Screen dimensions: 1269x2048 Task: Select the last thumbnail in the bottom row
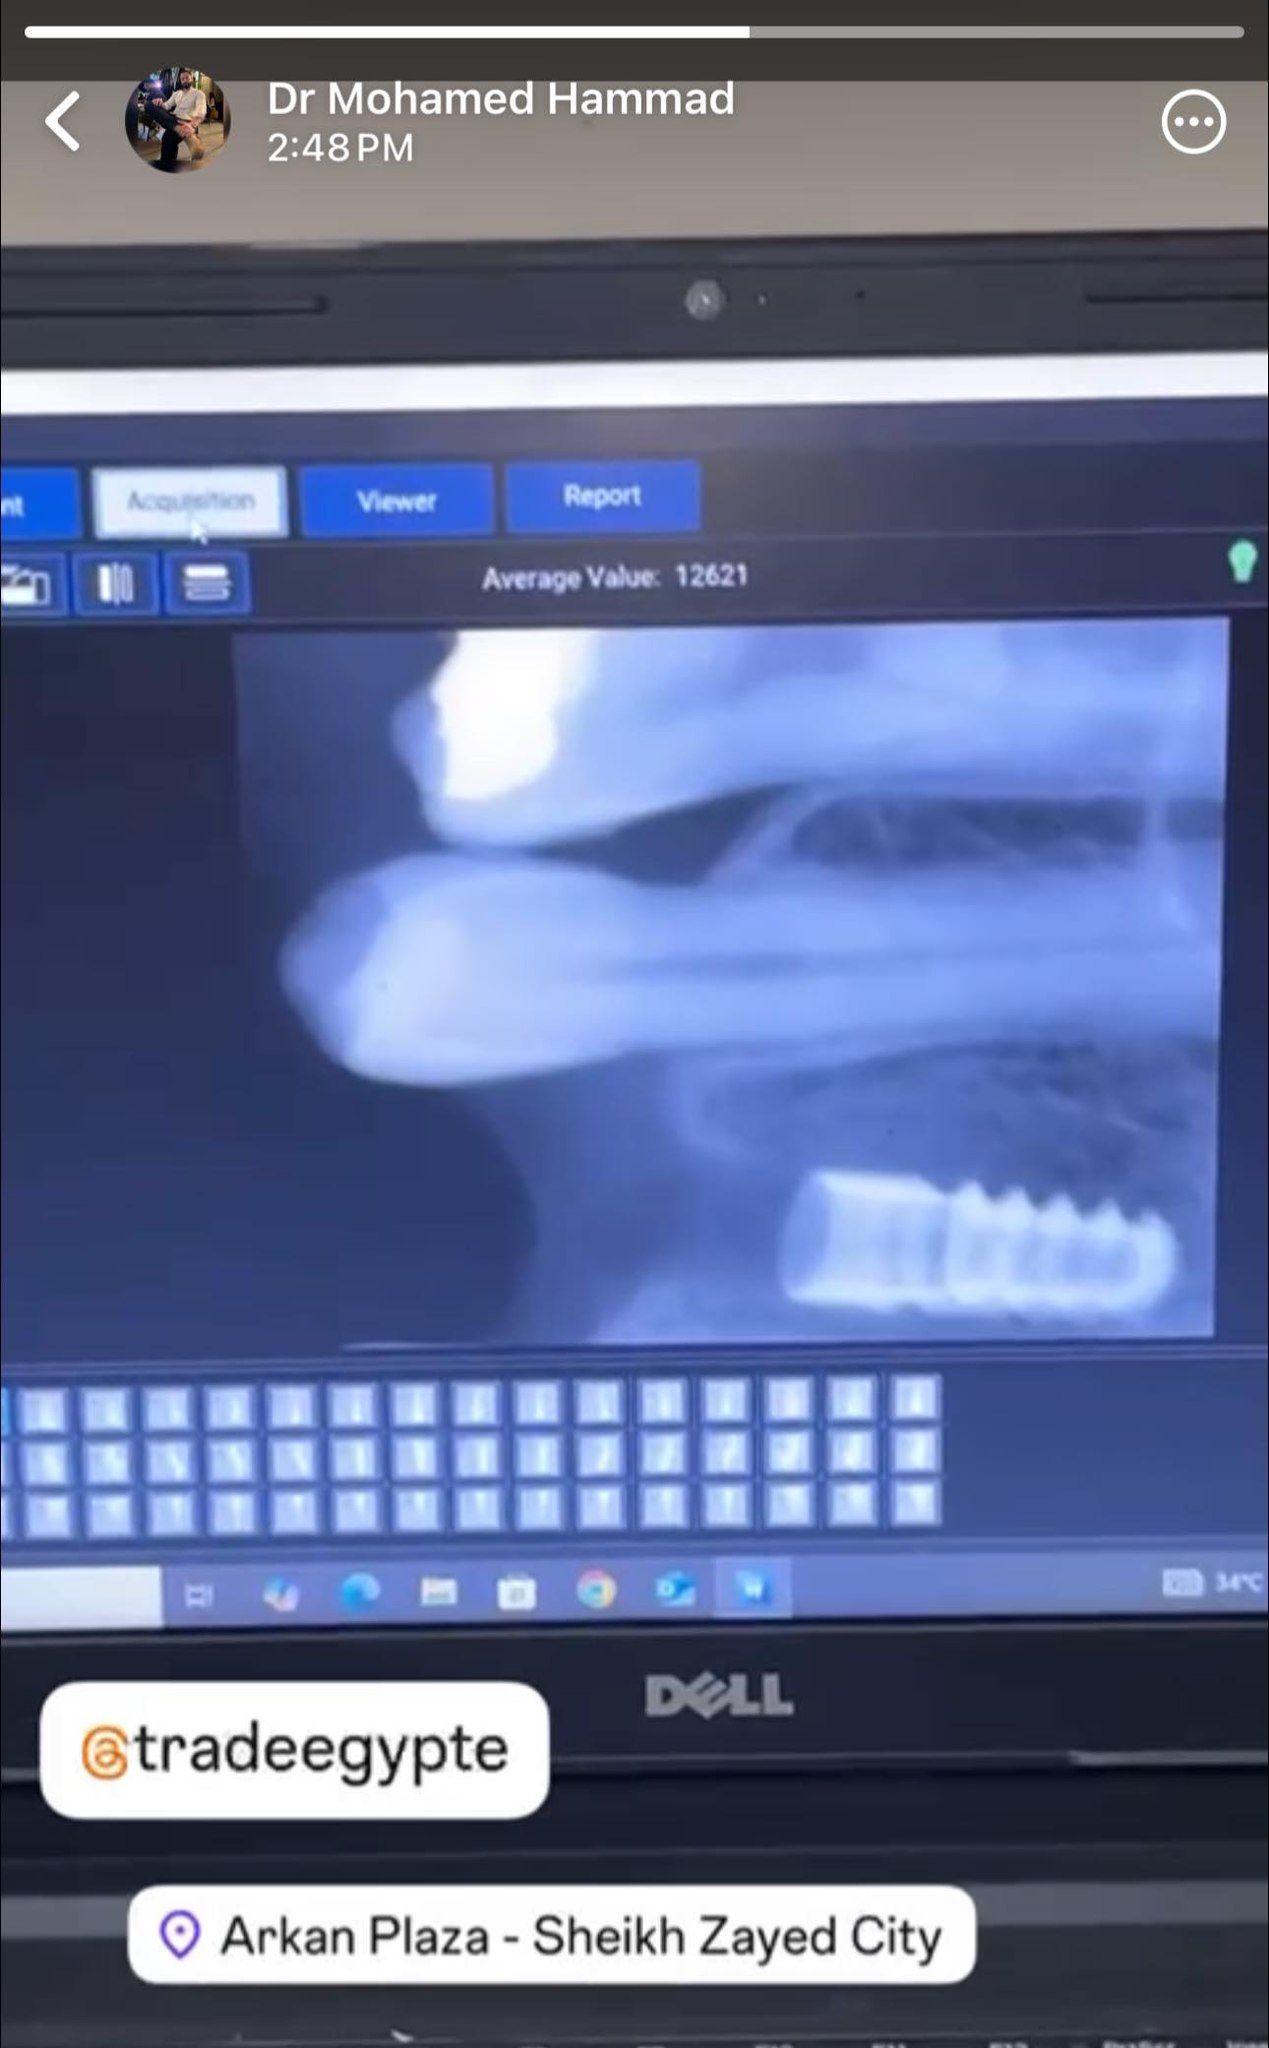[914, 1502]
